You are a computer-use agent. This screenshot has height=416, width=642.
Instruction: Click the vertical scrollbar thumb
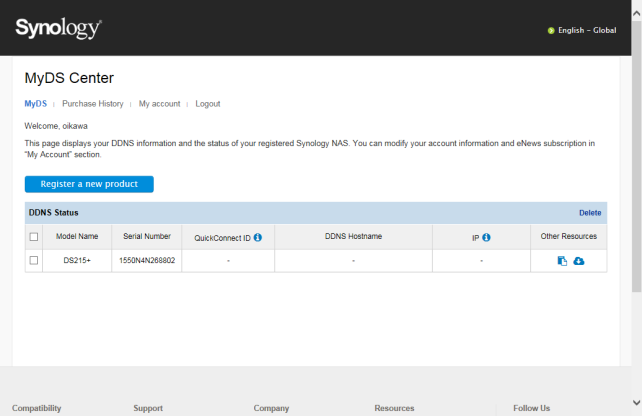point(637,156)
